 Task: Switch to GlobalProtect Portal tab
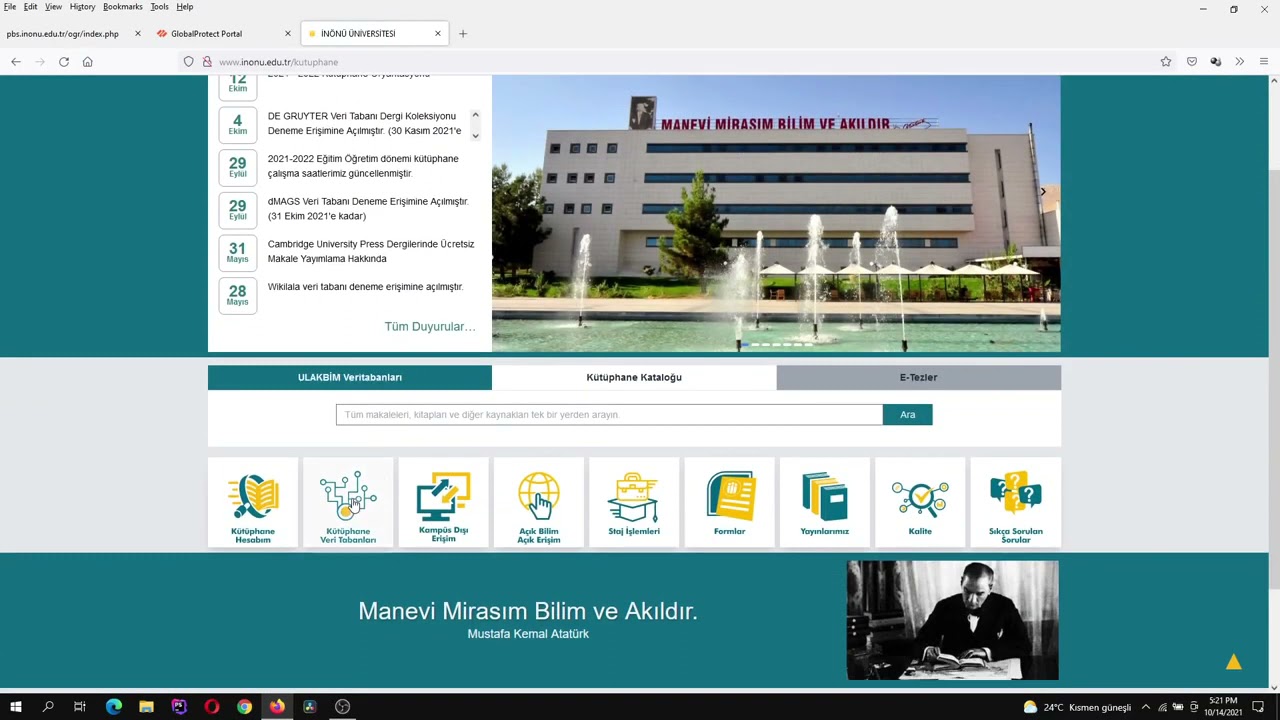[x=224, y=34]
